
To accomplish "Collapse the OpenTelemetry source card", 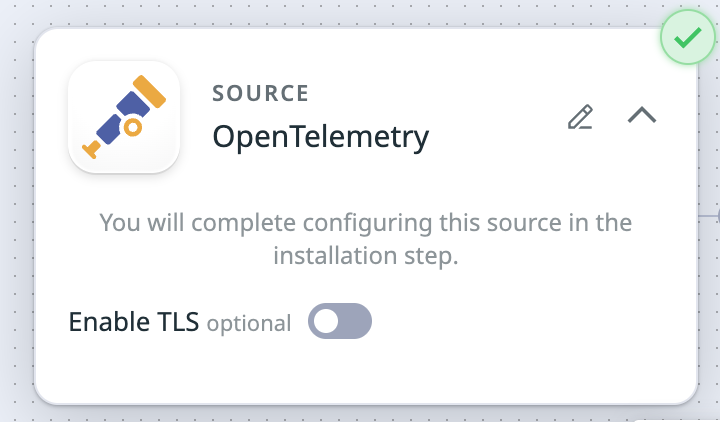I will tap(642, 115).
